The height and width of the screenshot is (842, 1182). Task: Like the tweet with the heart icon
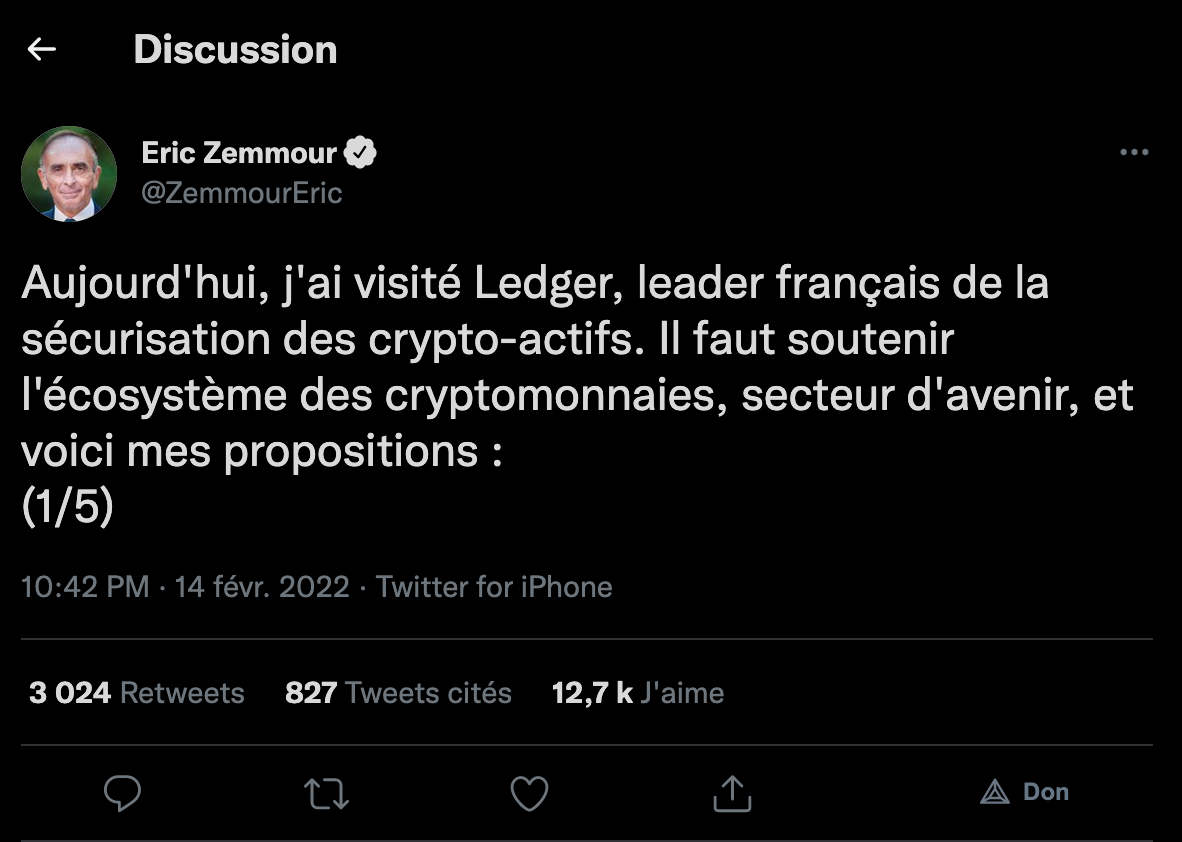tap(529, 793)
